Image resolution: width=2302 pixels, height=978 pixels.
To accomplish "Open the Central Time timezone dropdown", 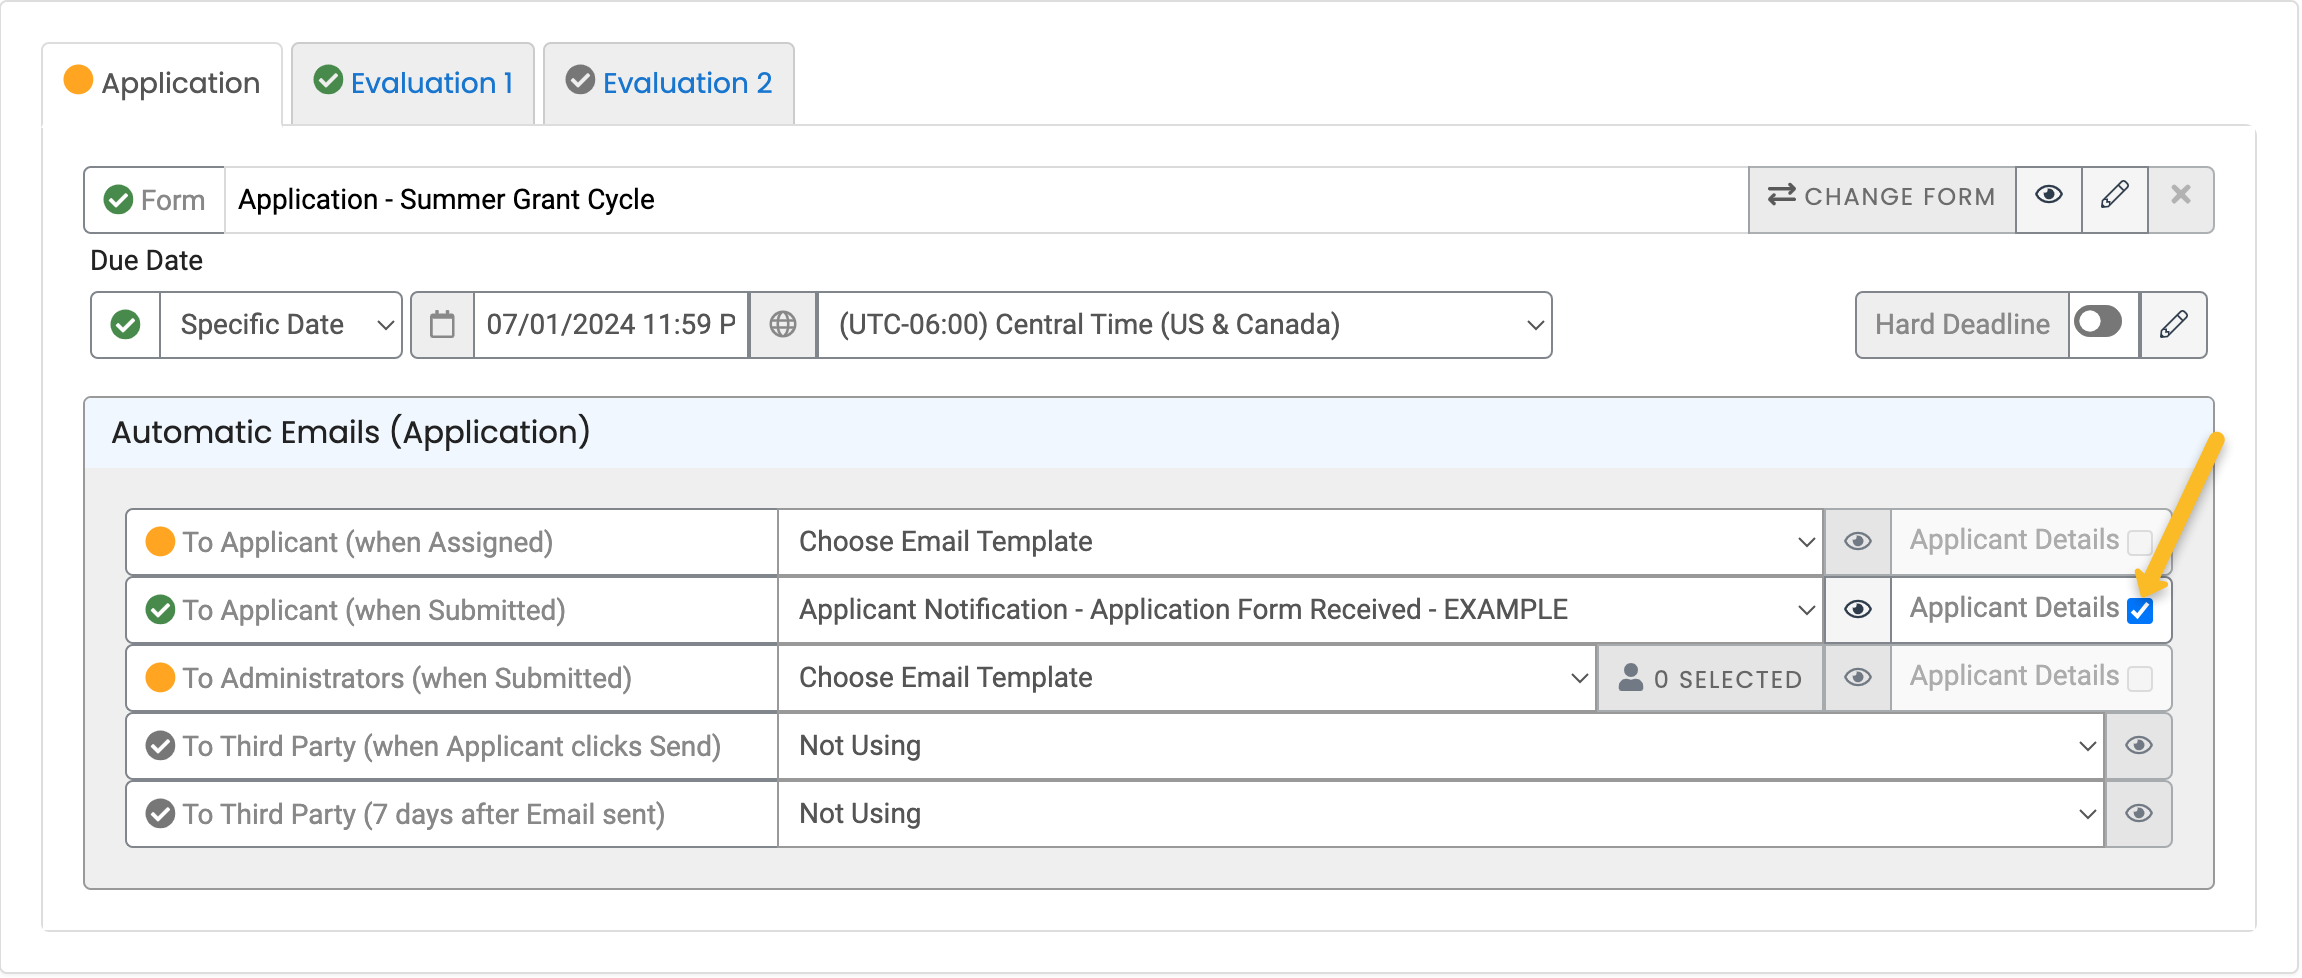I will point(1183,324).
